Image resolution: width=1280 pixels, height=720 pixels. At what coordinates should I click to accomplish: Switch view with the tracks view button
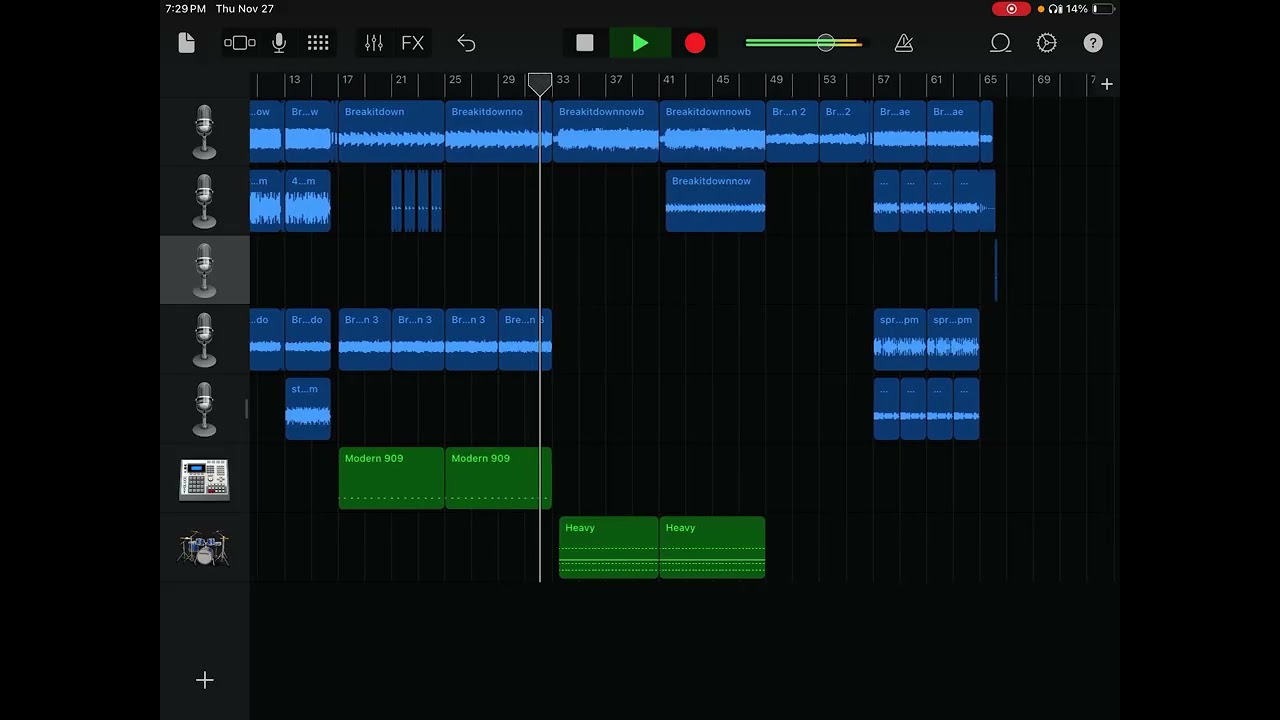point(240,43)
